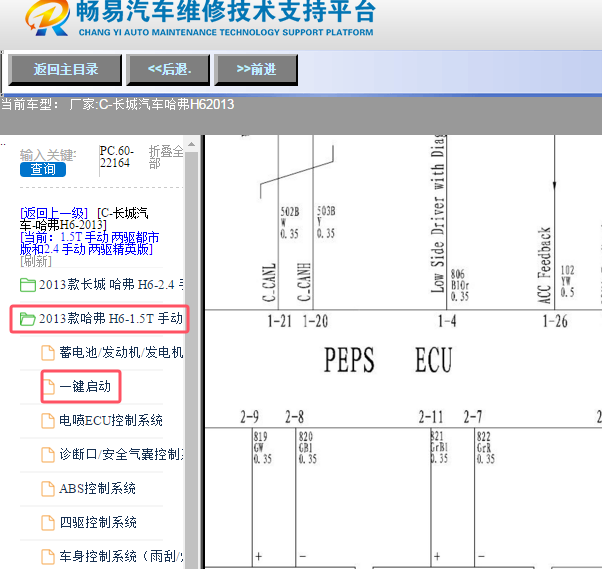The height and width of the screenshot is (569, 602).
Task: Go back with the <<后退 button
Action: click(x=168, y=69)
